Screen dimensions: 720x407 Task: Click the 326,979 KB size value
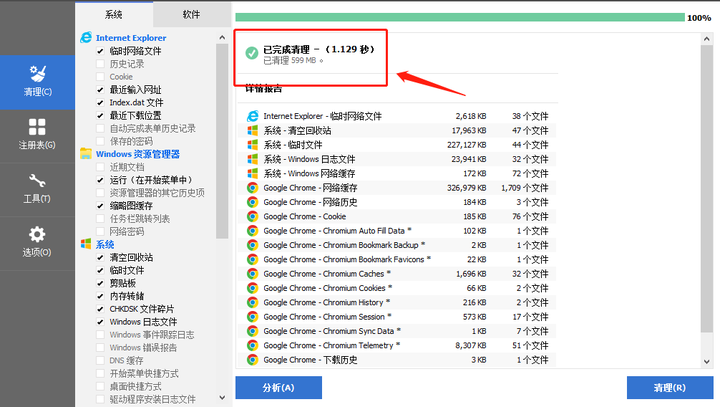coord(467,188)
